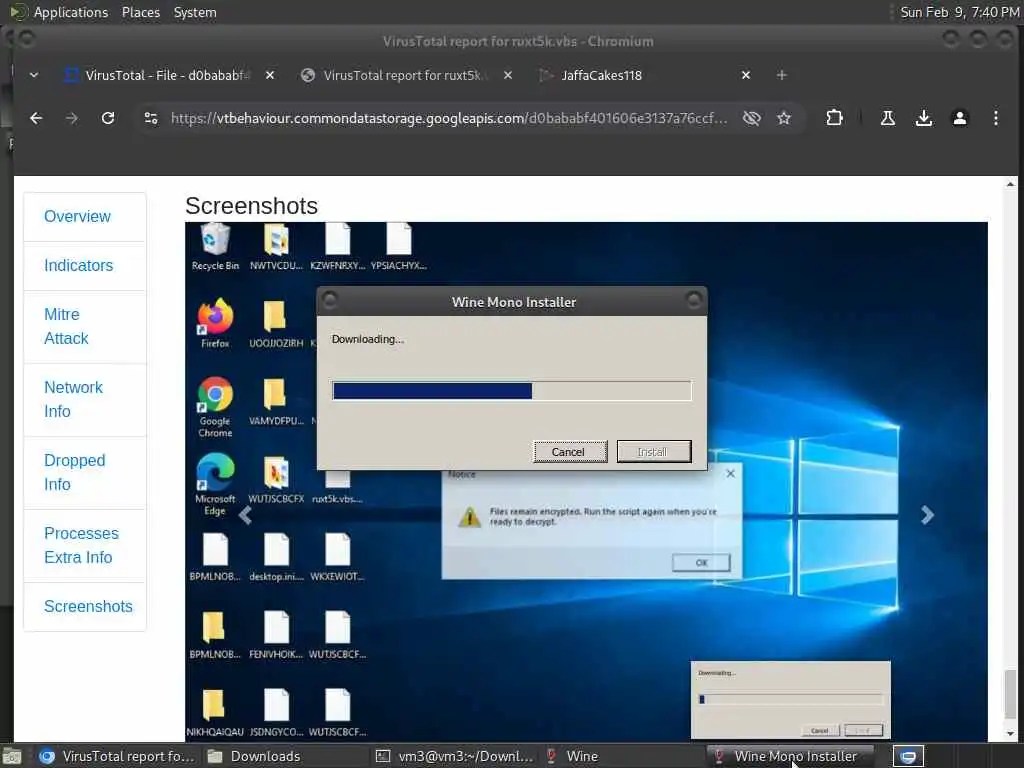This screenshot has height=768, width=1024.
Task: Click the desktop.ini file icon in screenshot
Action: pos(276,556)
